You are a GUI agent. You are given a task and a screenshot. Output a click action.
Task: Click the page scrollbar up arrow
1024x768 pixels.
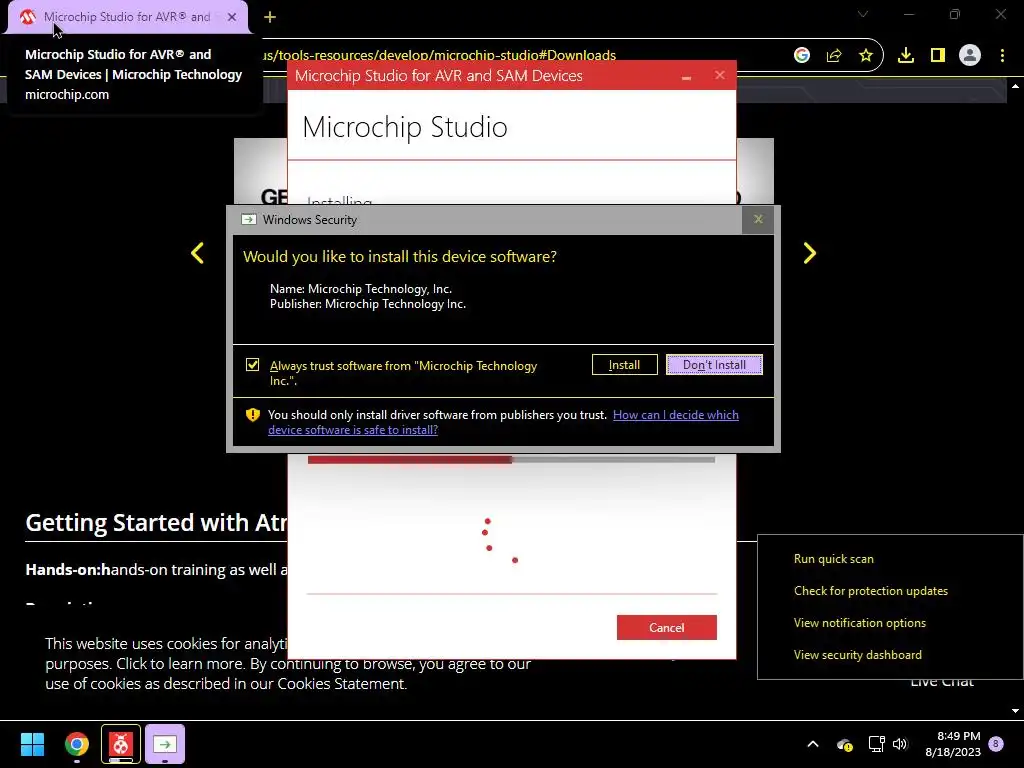point(1015,86)
